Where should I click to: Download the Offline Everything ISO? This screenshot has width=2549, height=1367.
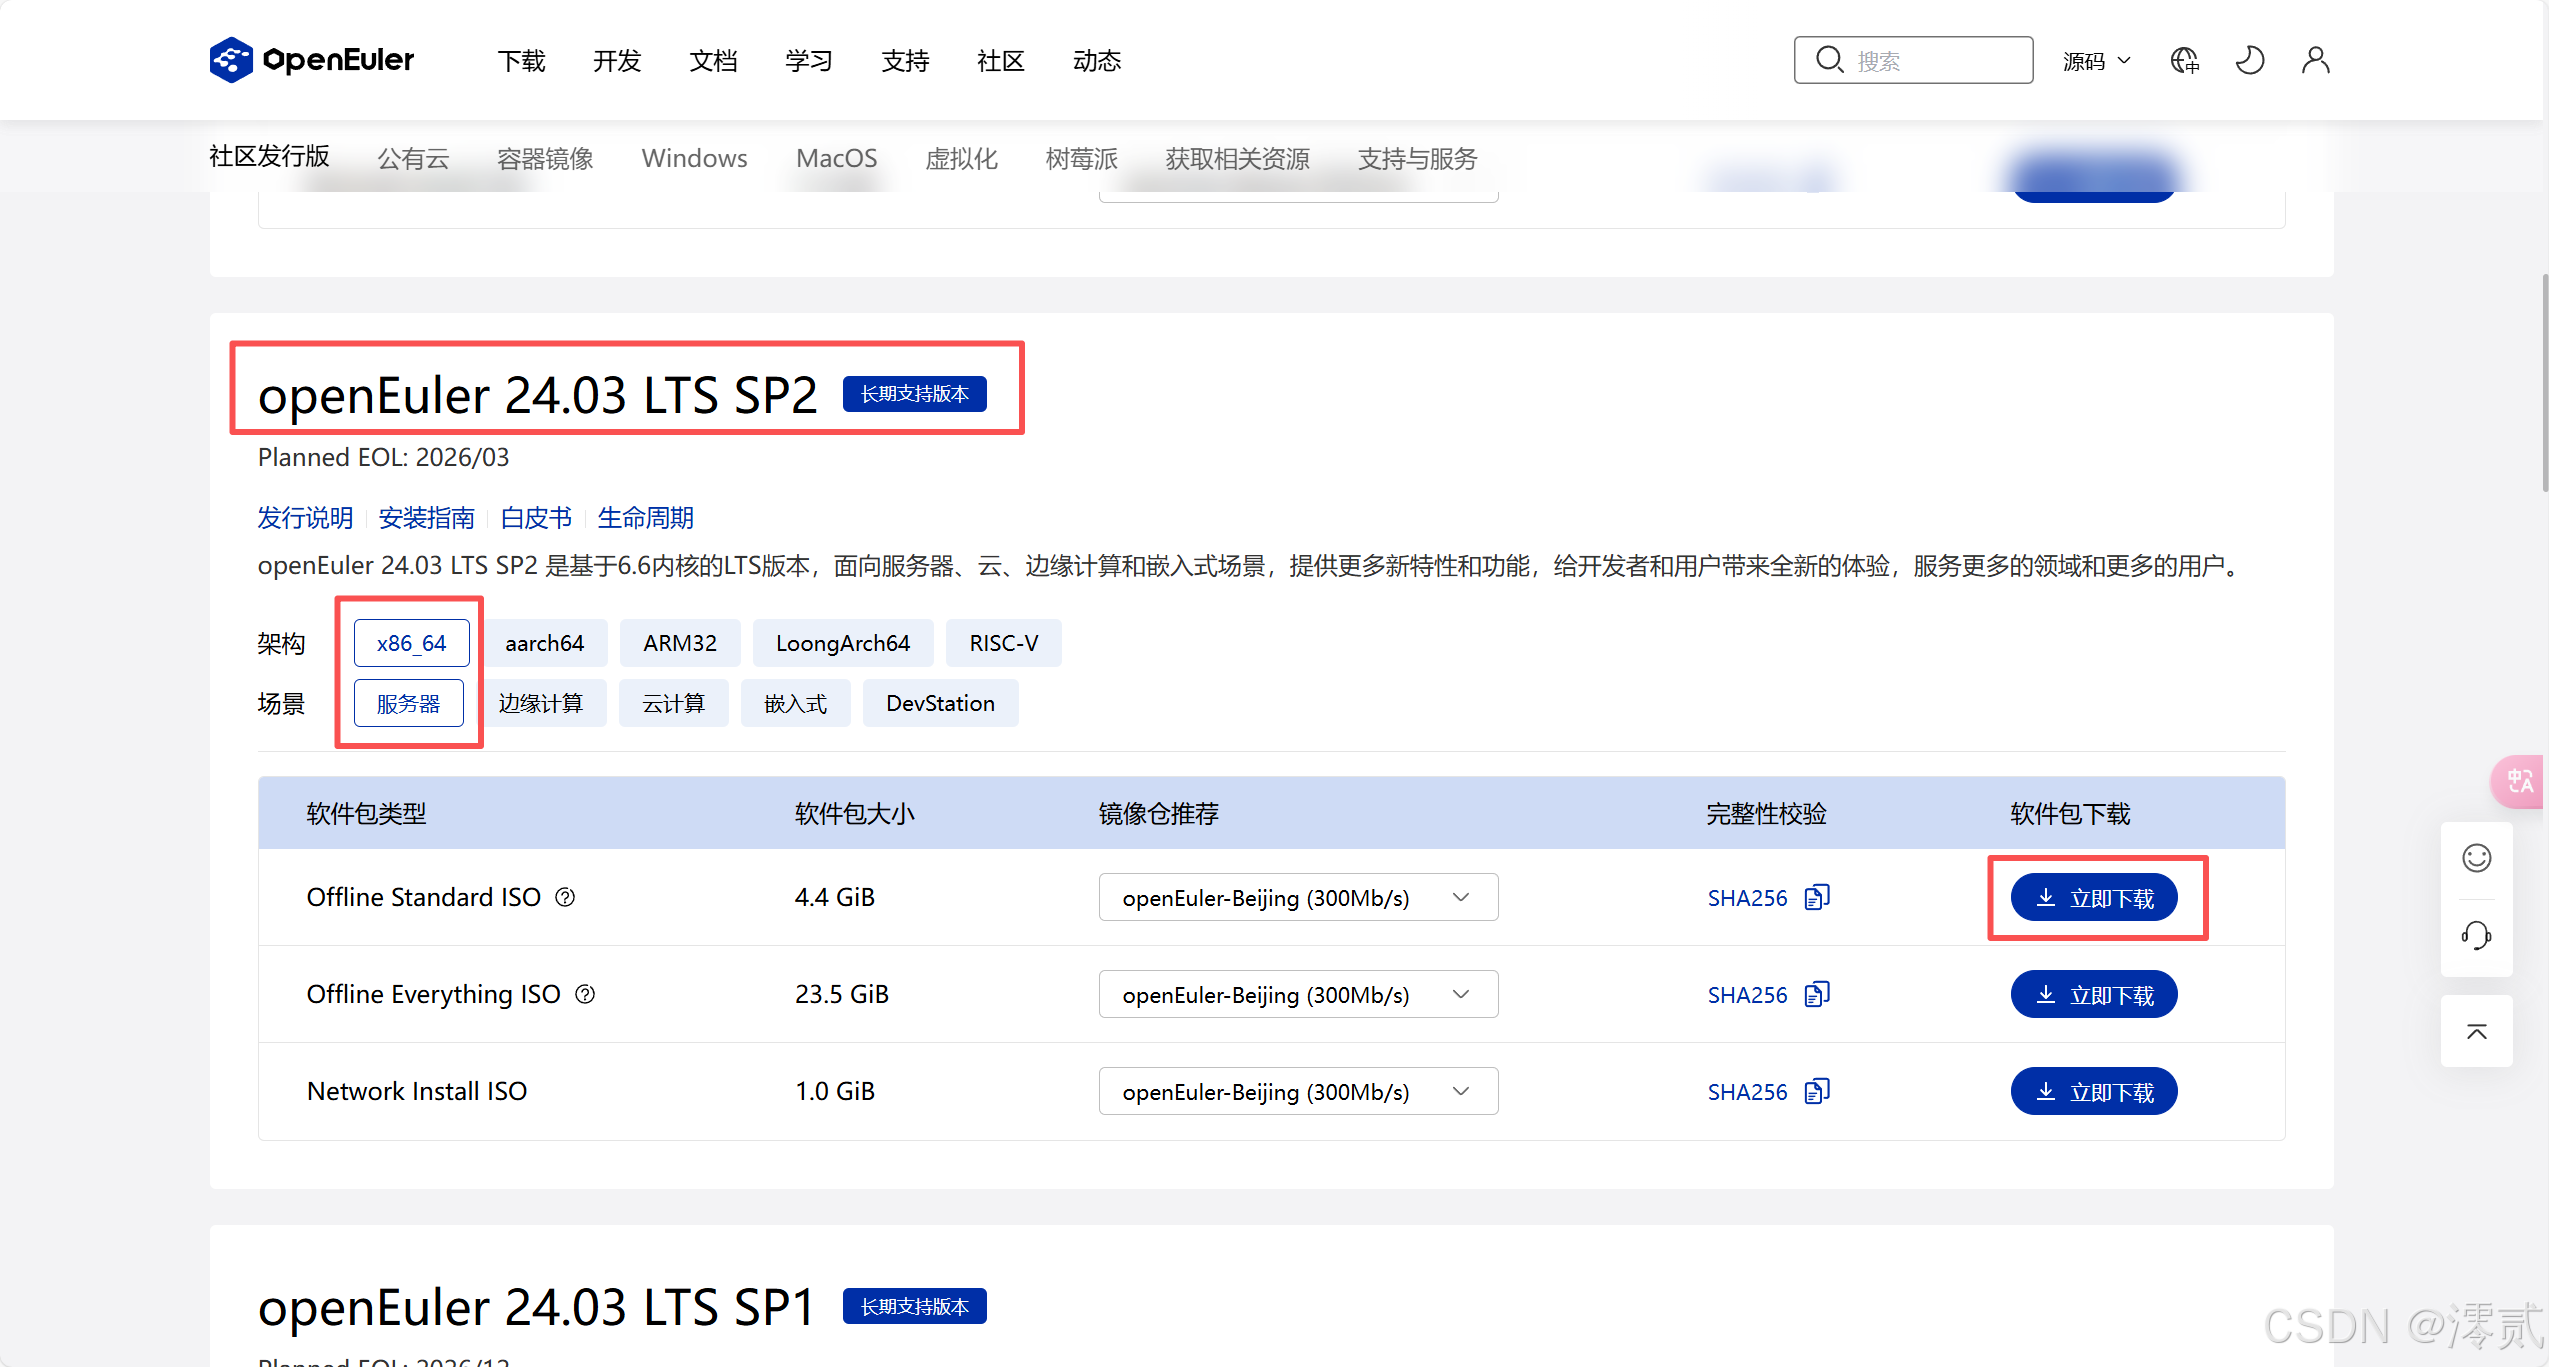point(2093,994)
